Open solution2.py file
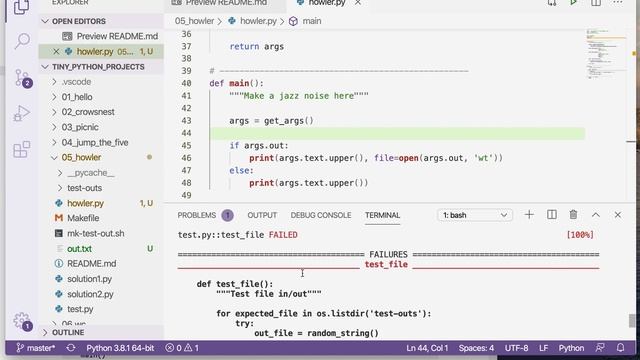This screenshot has height=360, width=640. coord(90,294)
